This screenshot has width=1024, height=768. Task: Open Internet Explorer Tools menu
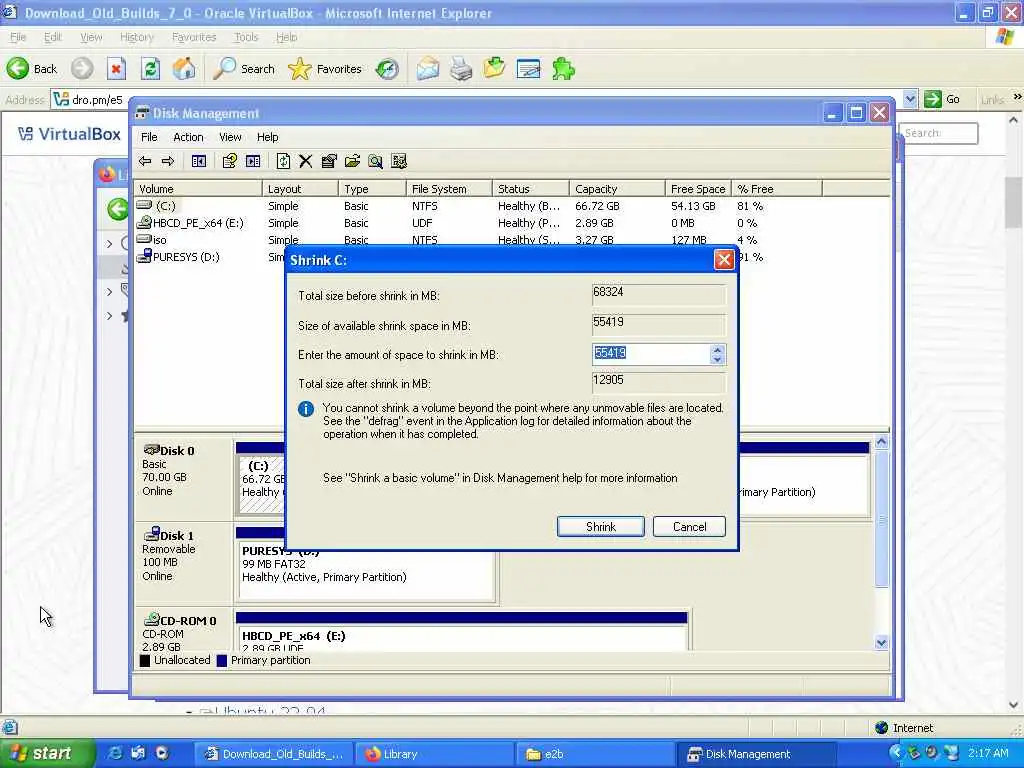point(246,37)
